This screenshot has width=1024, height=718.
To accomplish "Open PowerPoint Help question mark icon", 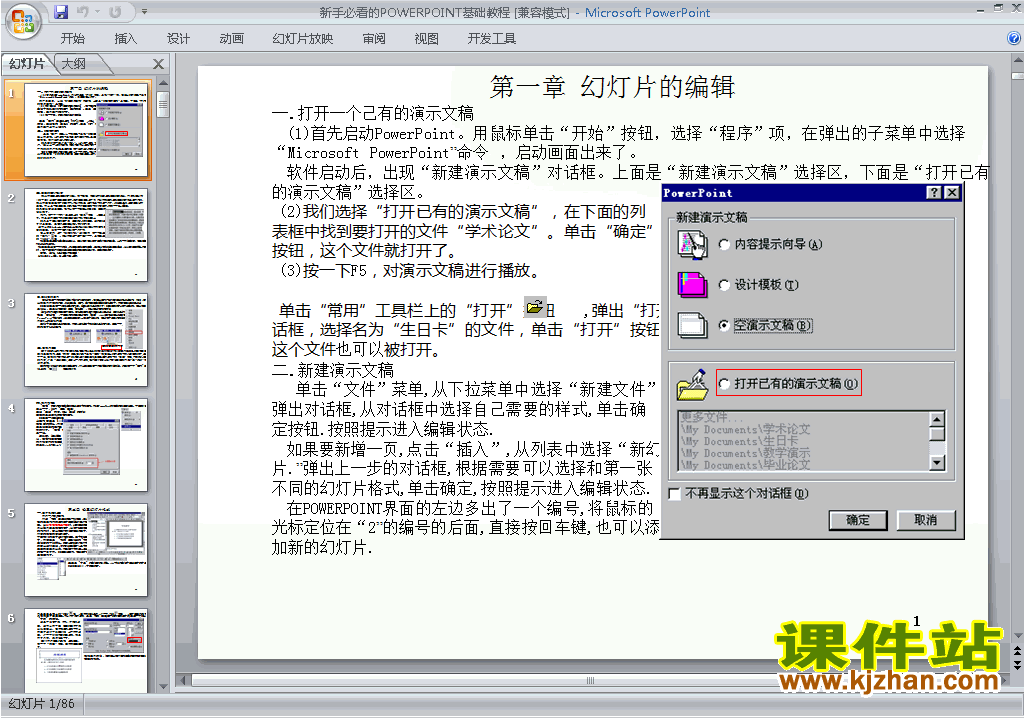I will (1014, 39).
